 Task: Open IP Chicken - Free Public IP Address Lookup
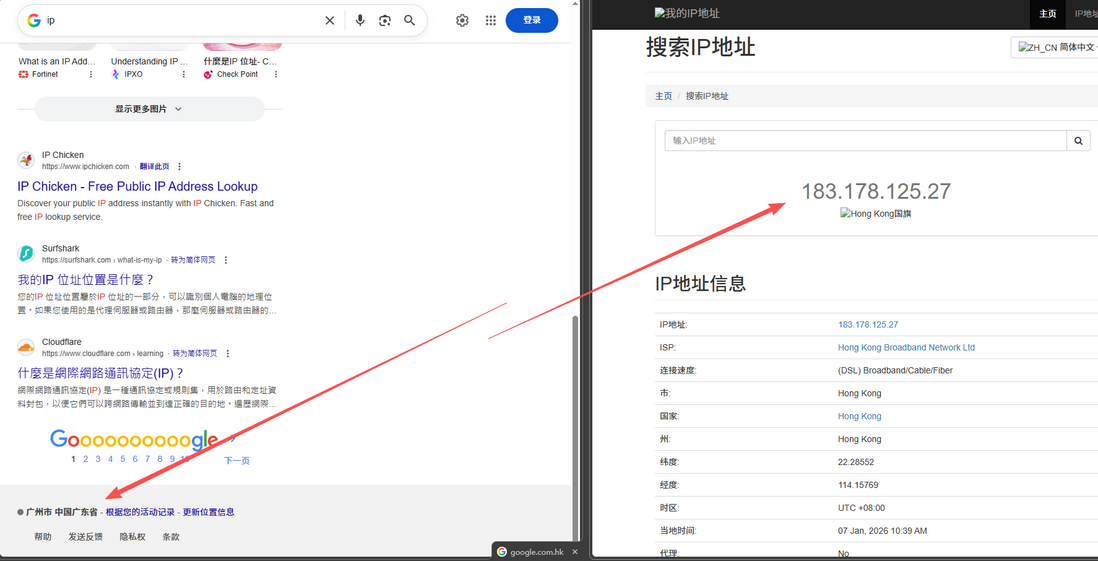137,186
